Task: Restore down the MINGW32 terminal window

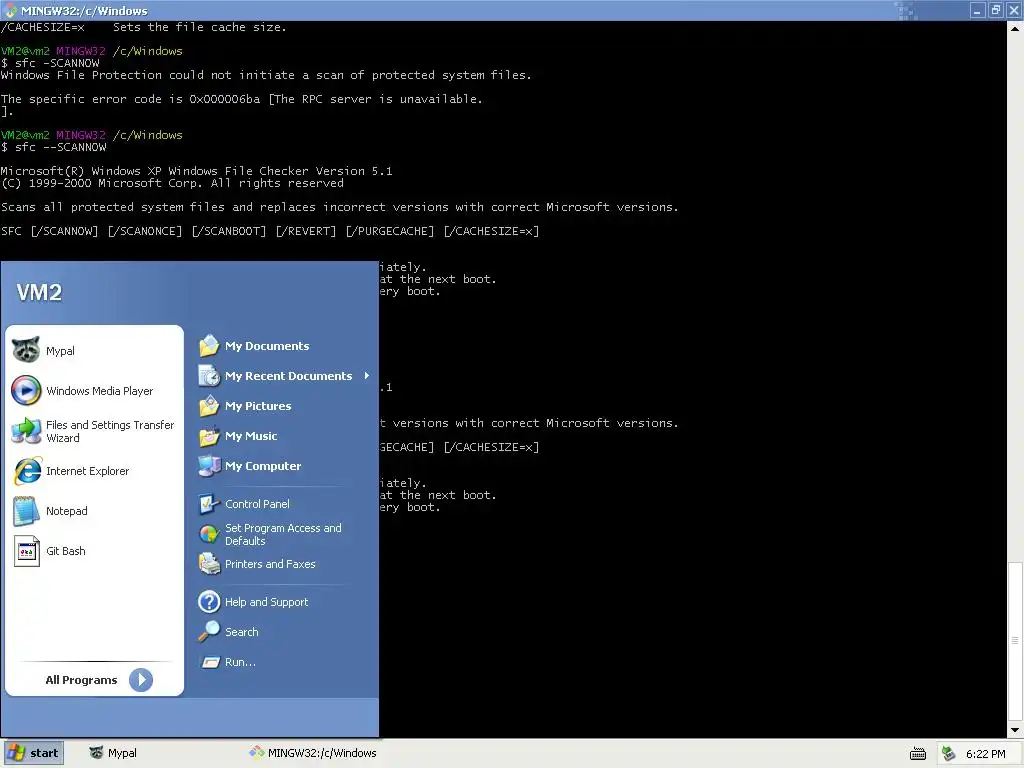Action: coord(996,10)
